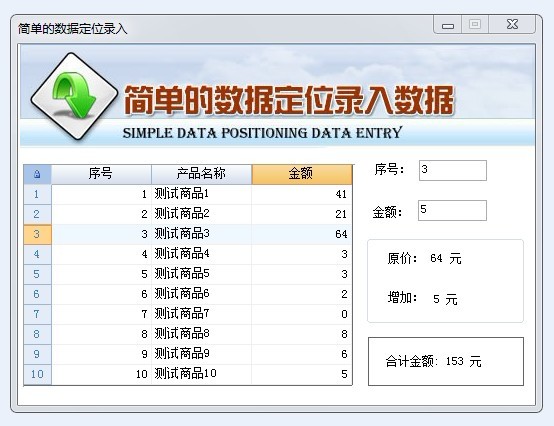Click the highlighted 金额 column header

[302, 174]
